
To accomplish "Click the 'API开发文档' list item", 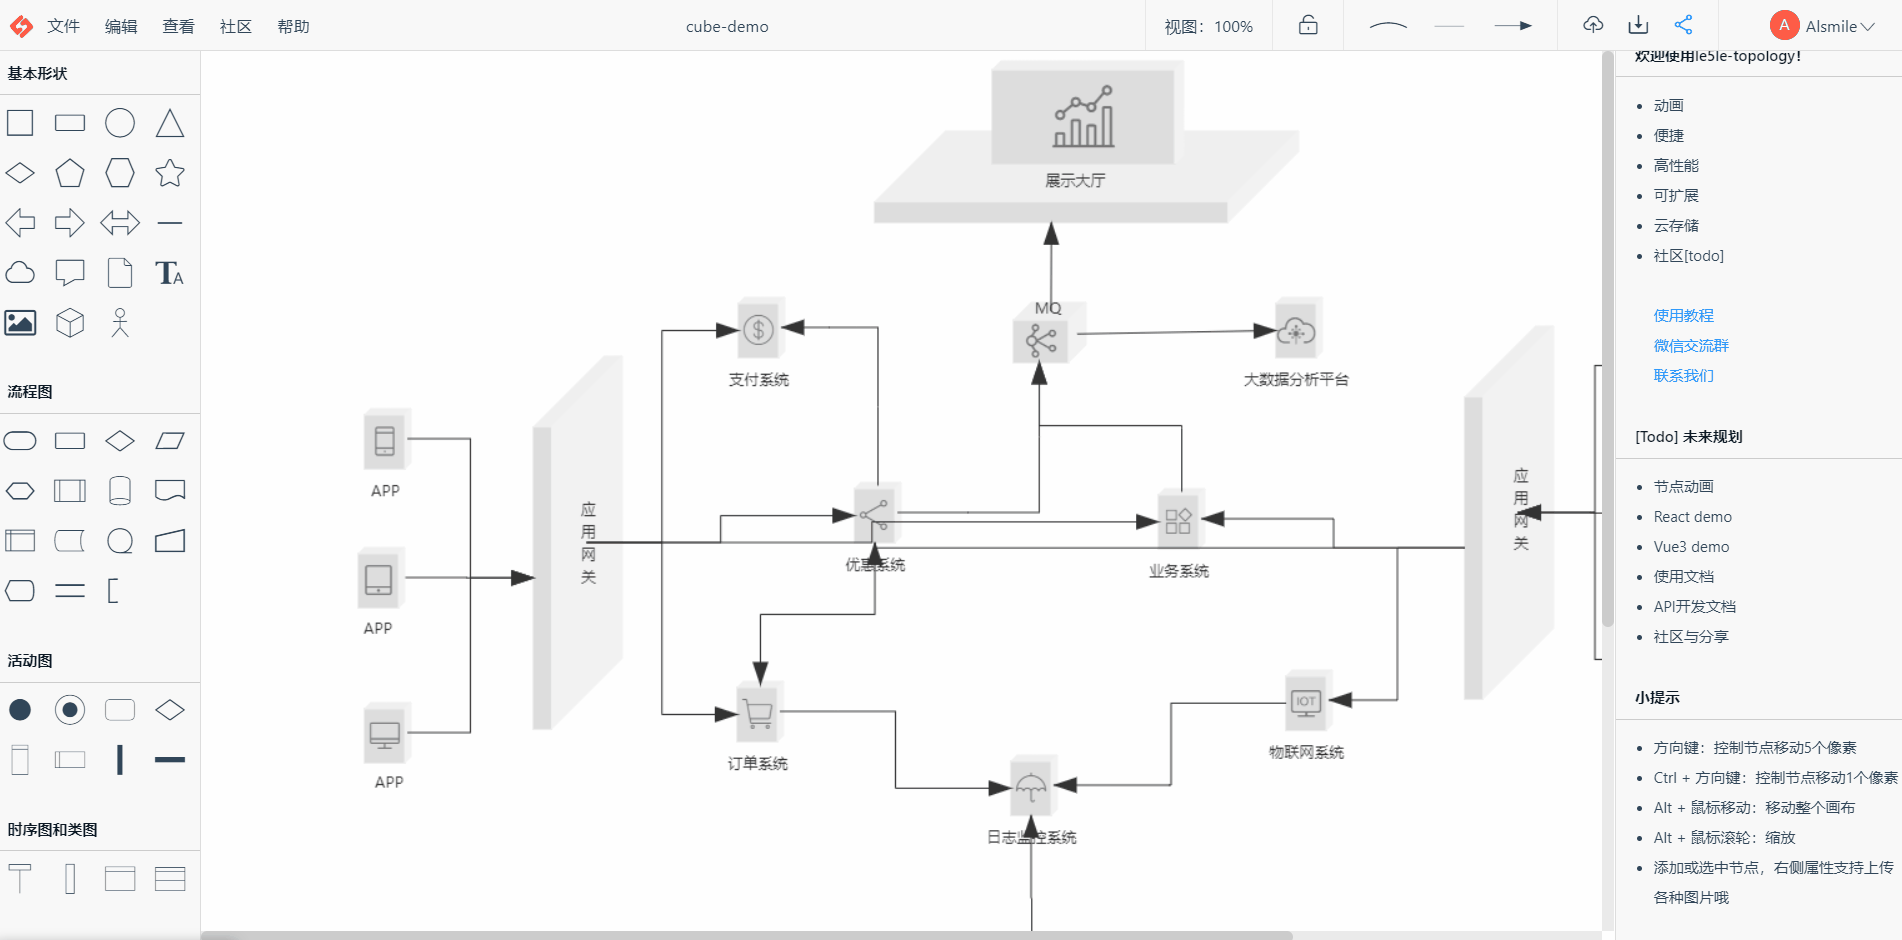I will (x=1694, y=607).
